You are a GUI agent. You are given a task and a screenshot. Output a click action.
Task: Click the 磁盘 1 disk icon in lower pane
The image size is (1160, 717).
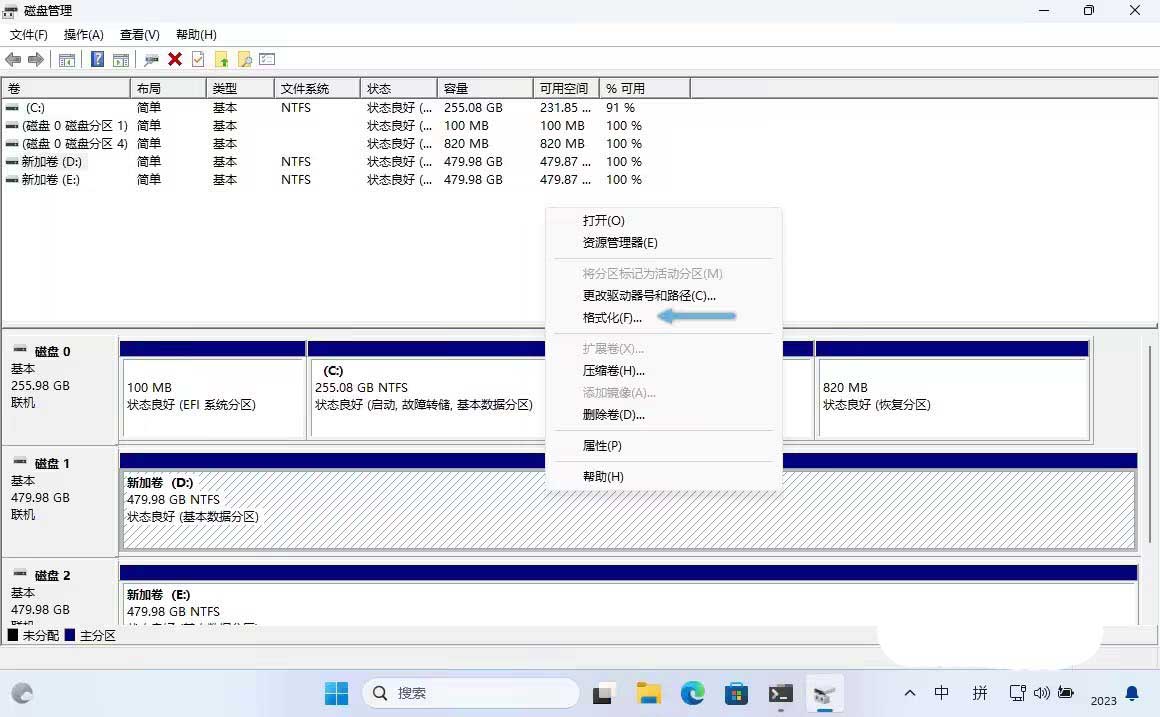click(x=20, y=462)
